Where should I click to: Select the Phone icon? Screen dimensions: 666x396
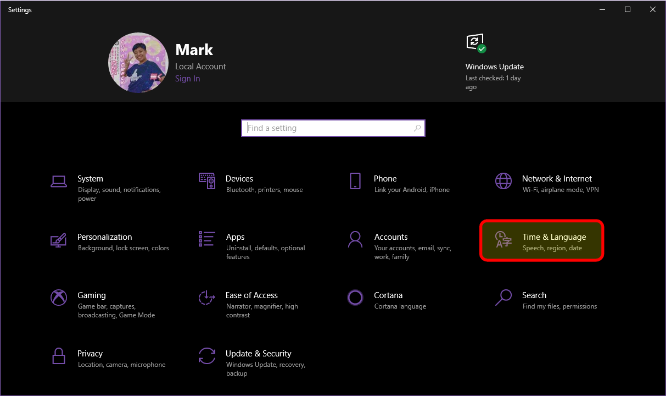point(355,181)
